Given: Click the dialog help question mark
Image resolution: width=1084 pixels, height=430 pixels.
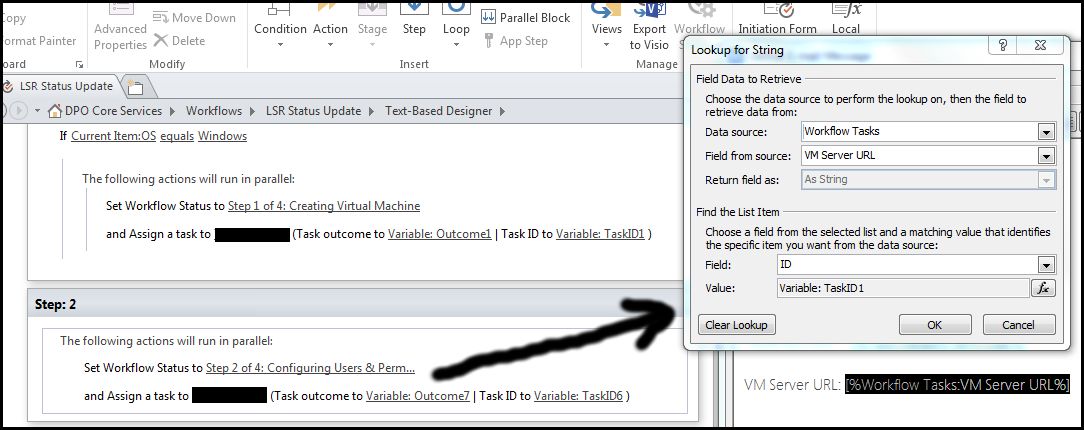Looking at the screenshot, I should 1002,46.
